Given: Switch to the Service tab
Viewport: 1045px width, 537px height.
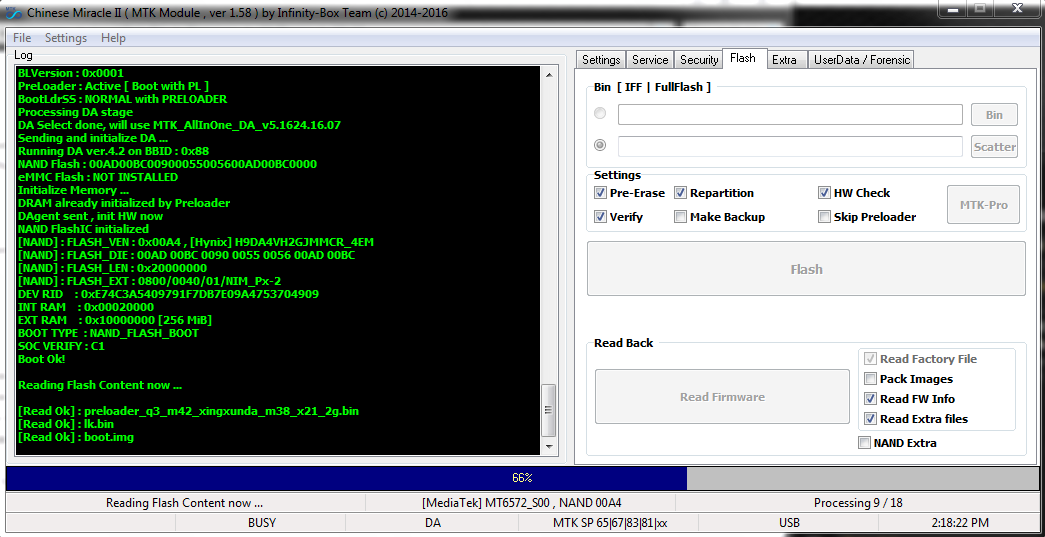Looking at the screenshot, I should point(650,60).
